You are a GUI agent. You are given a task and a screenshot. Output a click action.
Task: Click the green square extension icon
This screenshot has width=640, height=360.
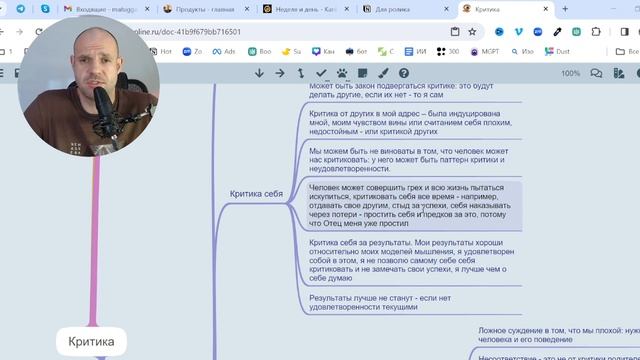click(x=576, y=31)
